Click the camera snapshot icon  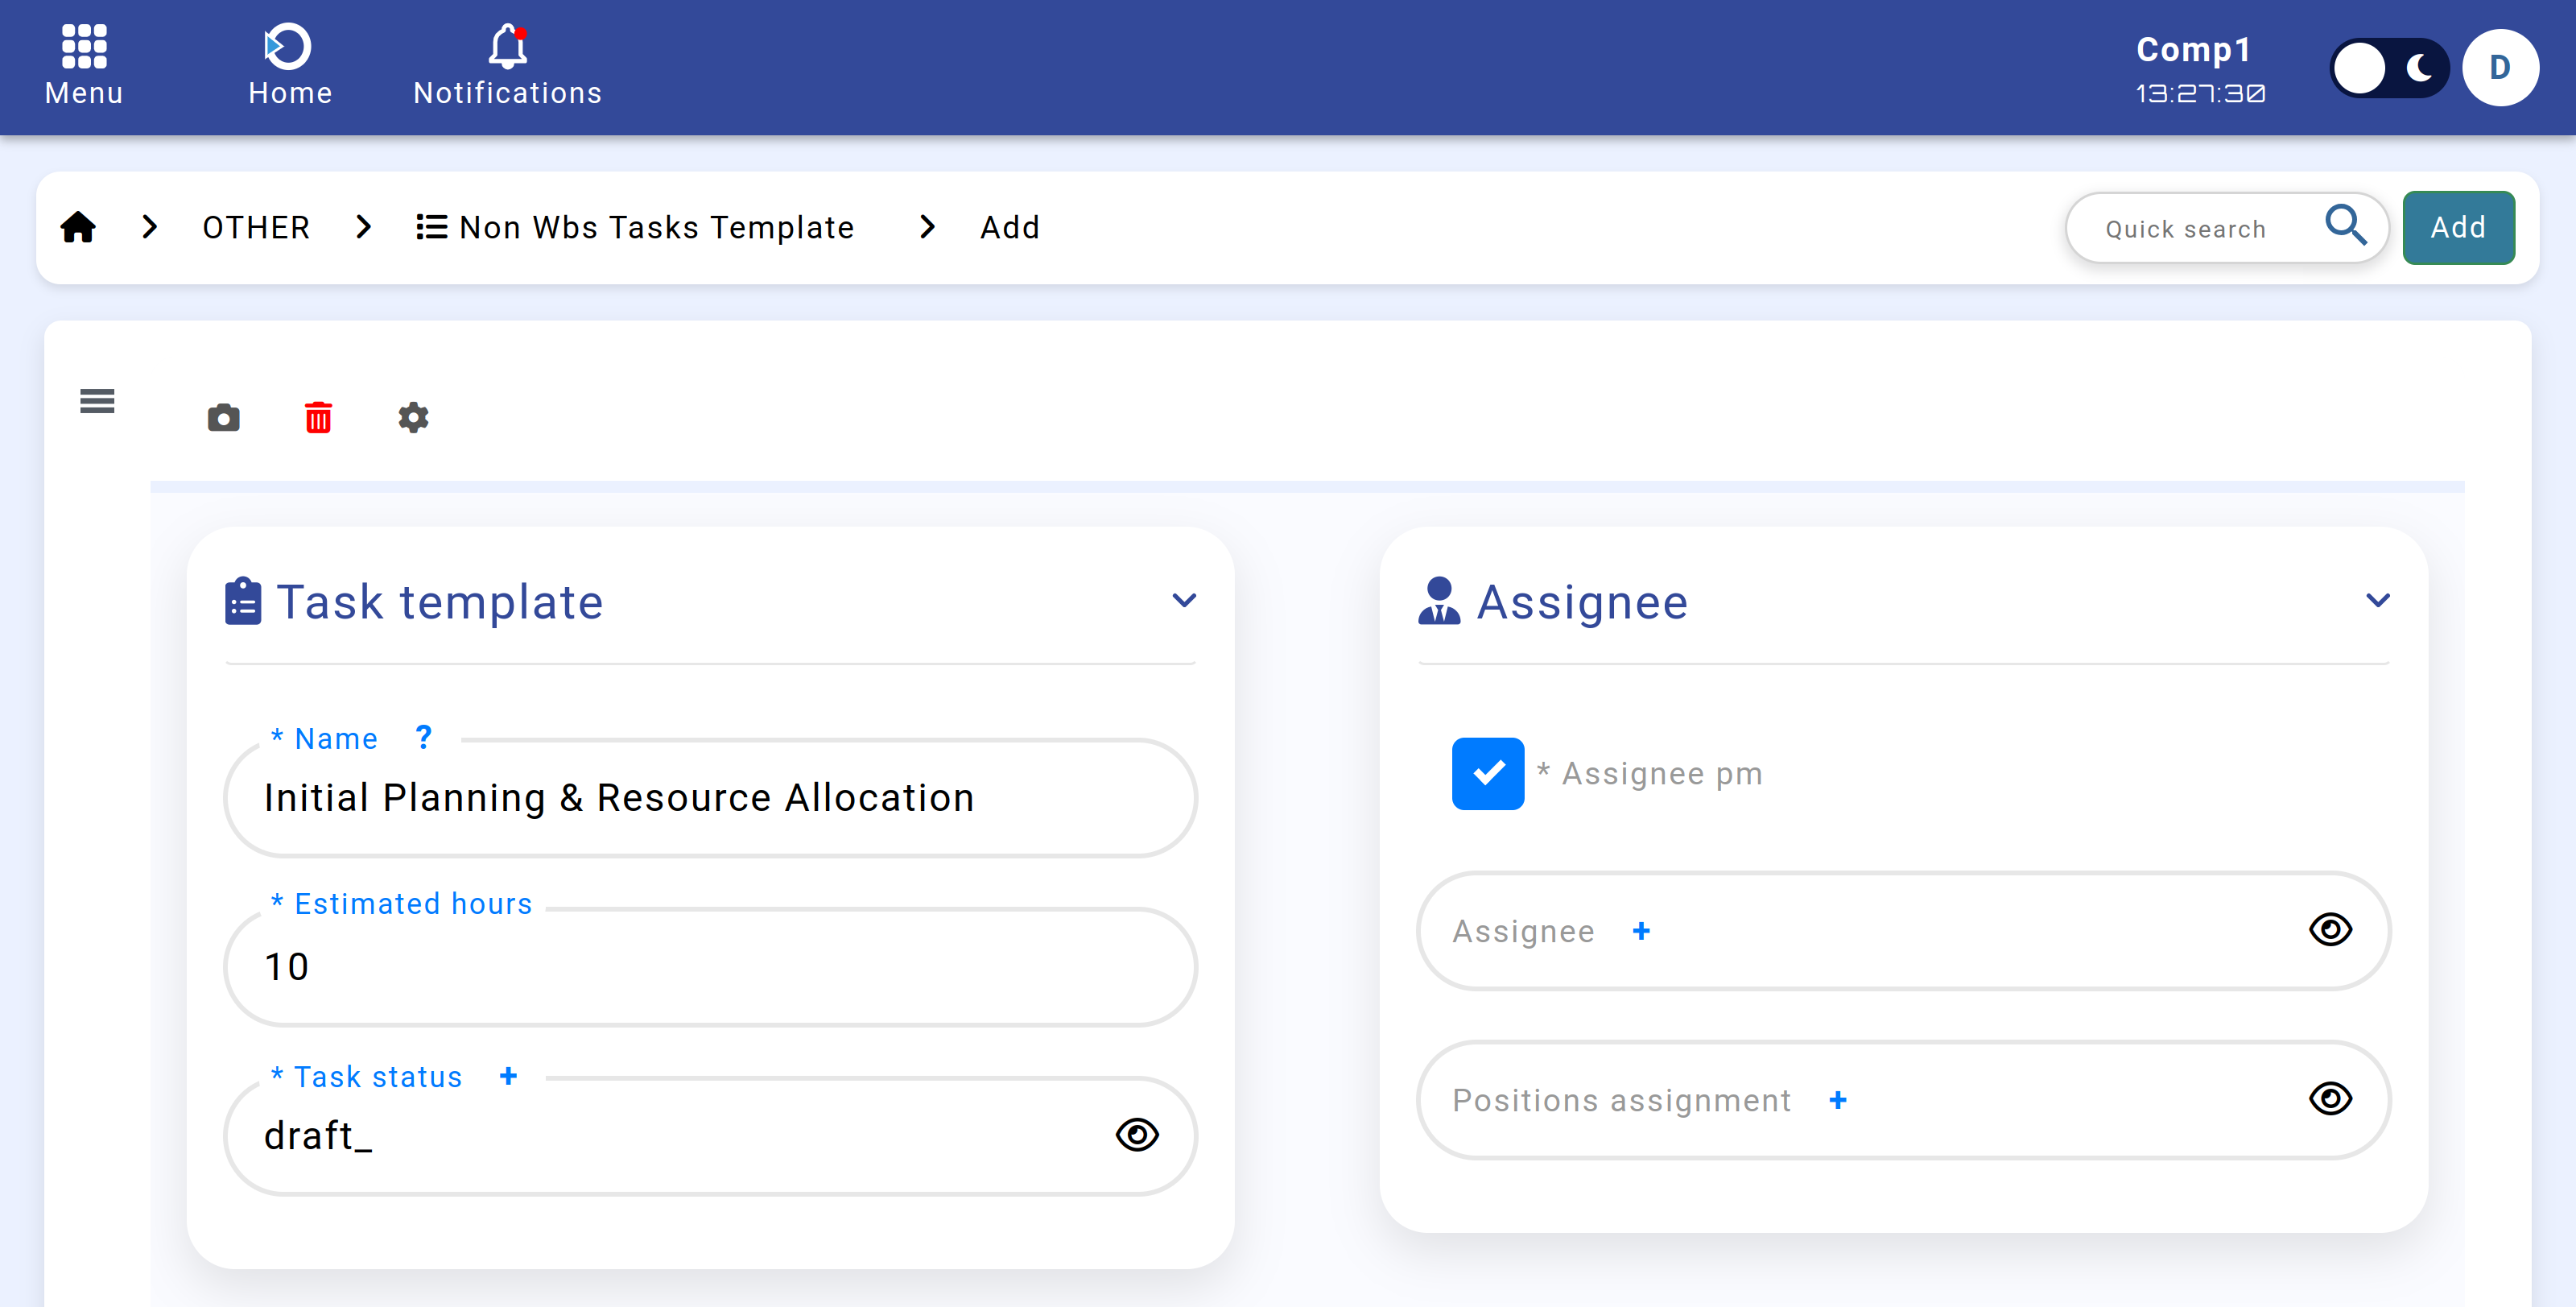[x=224, y=418]
